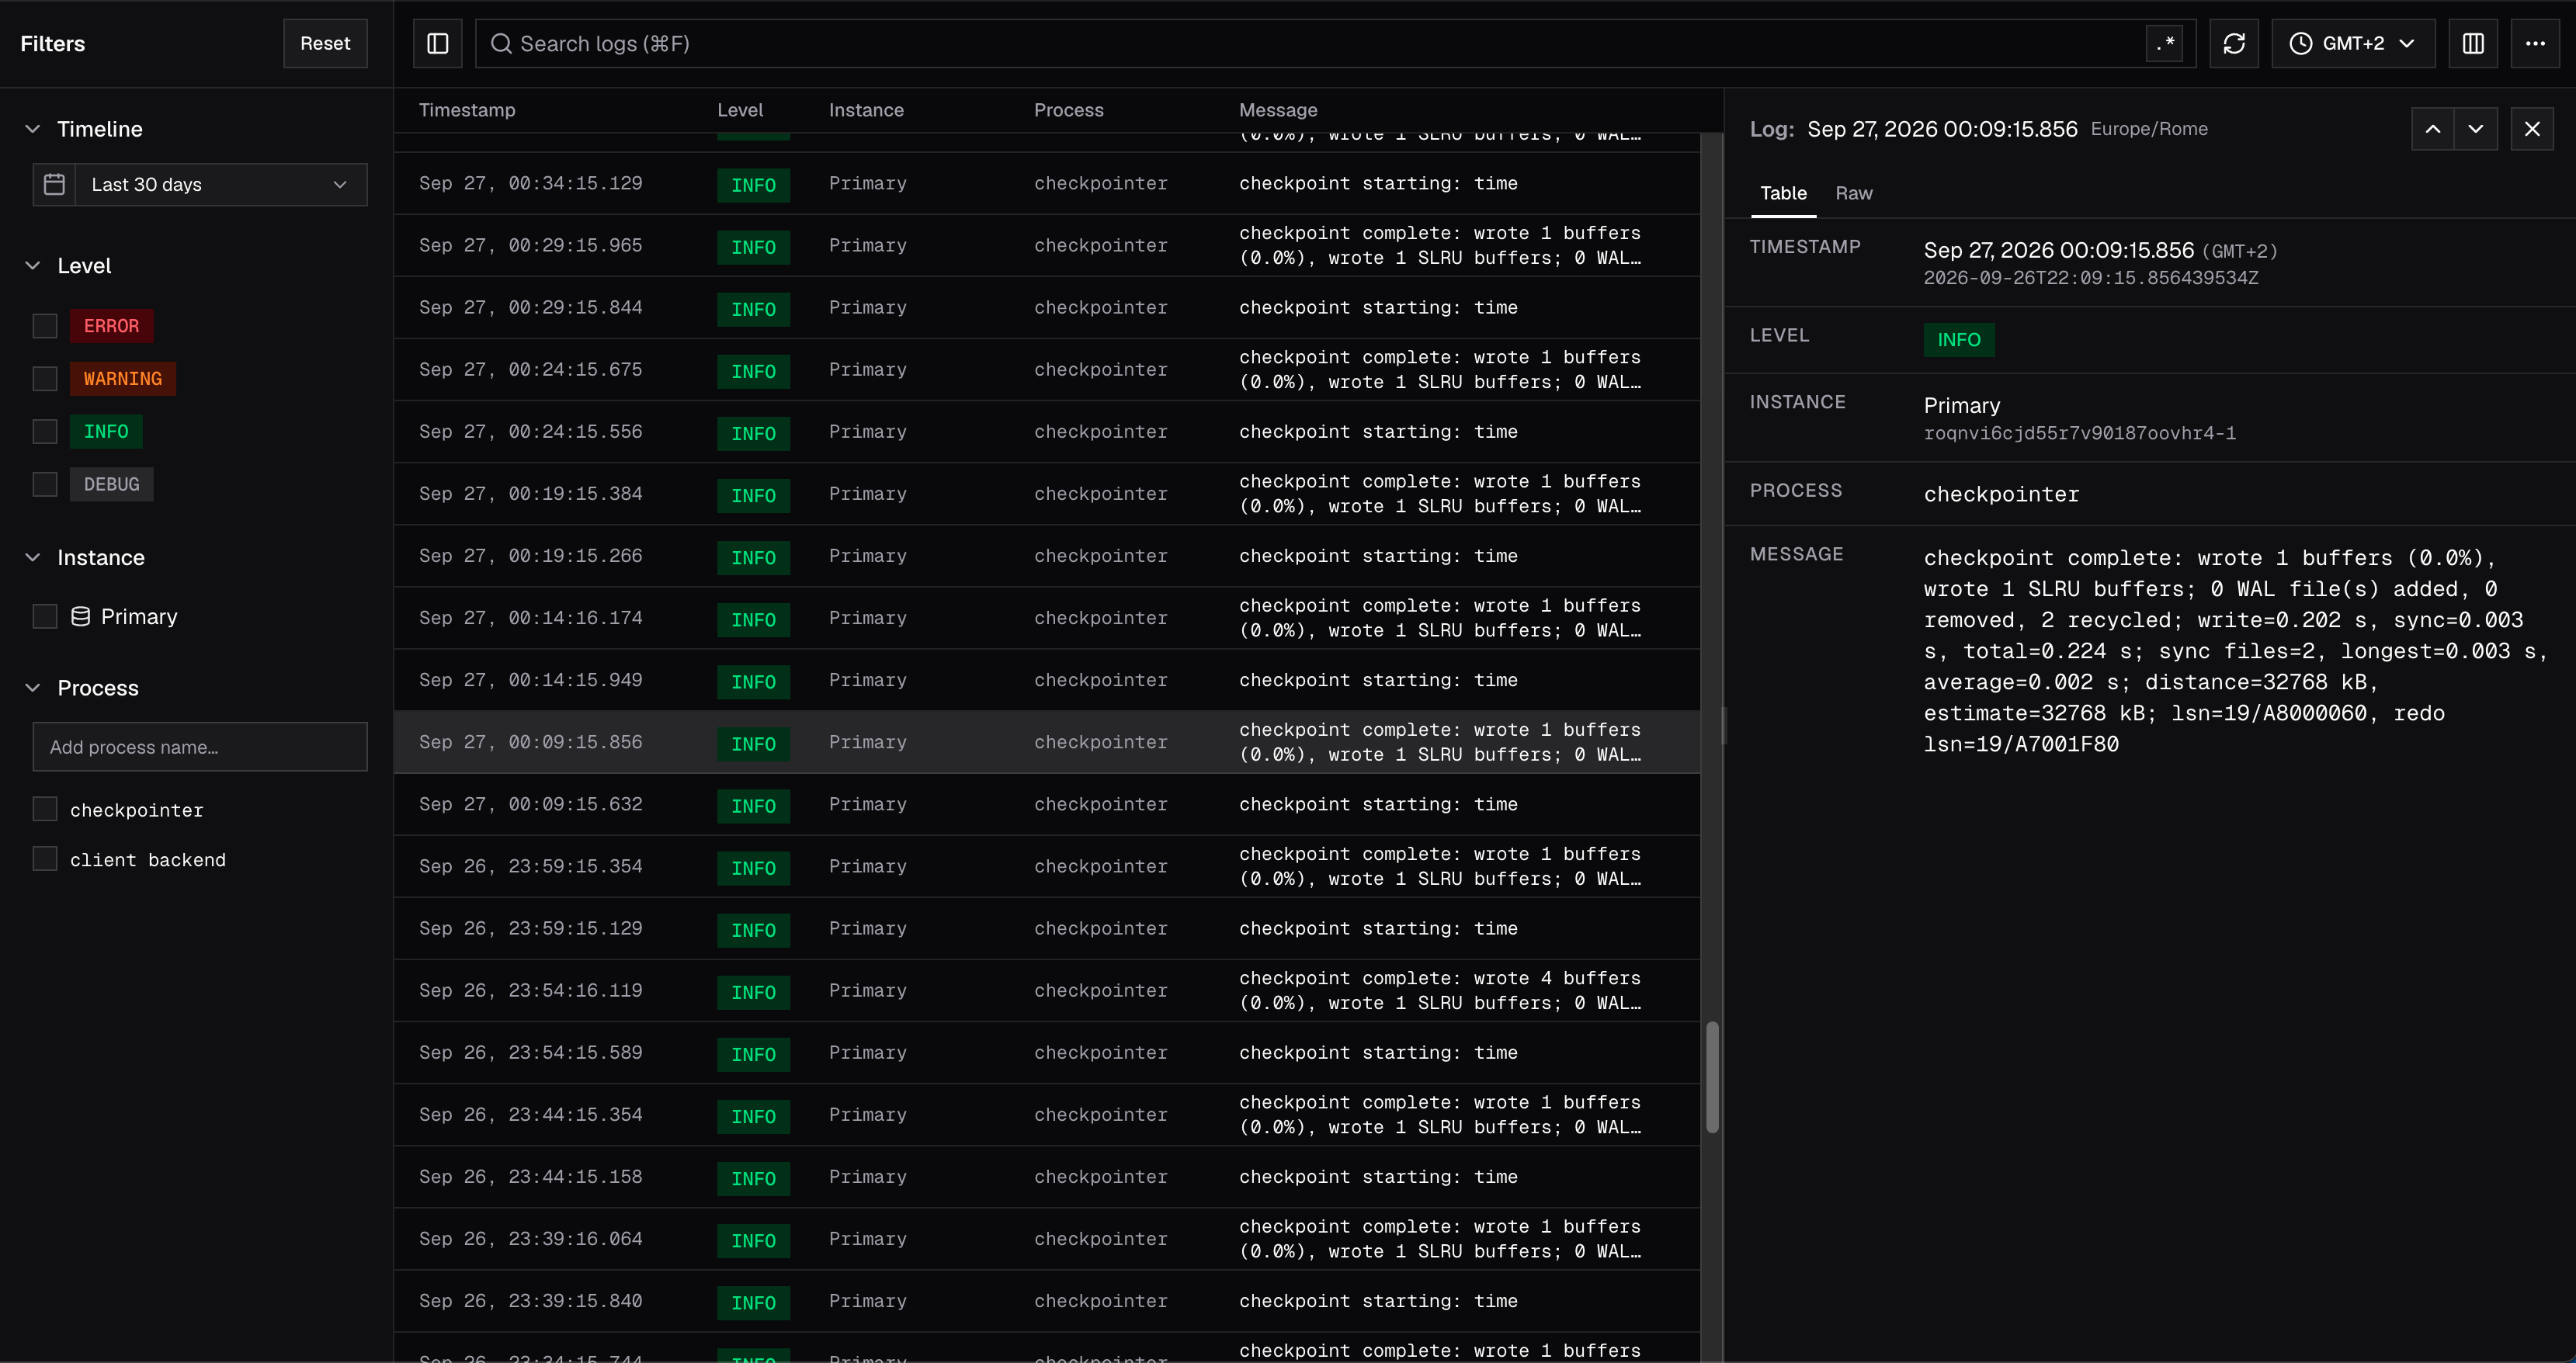The height and width of the screenshot is (1363, 2576).
Task: Select log row Sep 27, 00:14:16.174
Action: tap(1047, 618)
